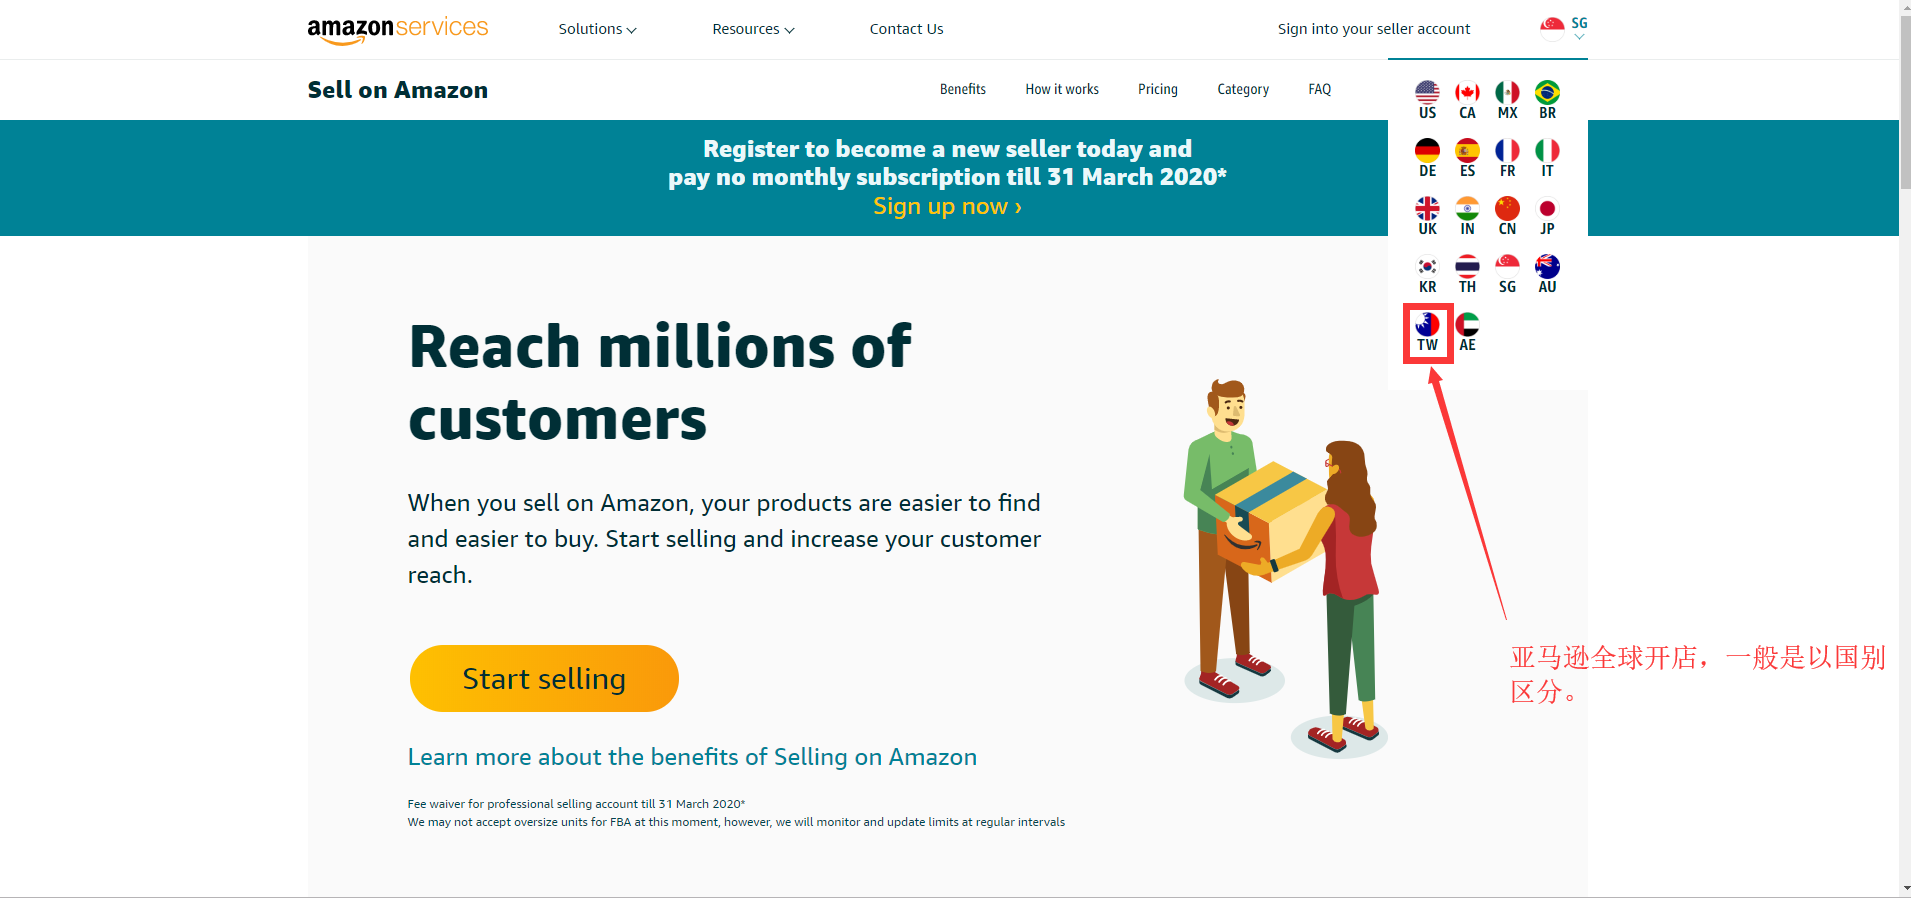Select the TW flag icon
Viewport: 1911px width, 899px height.
click(1427, 325)
